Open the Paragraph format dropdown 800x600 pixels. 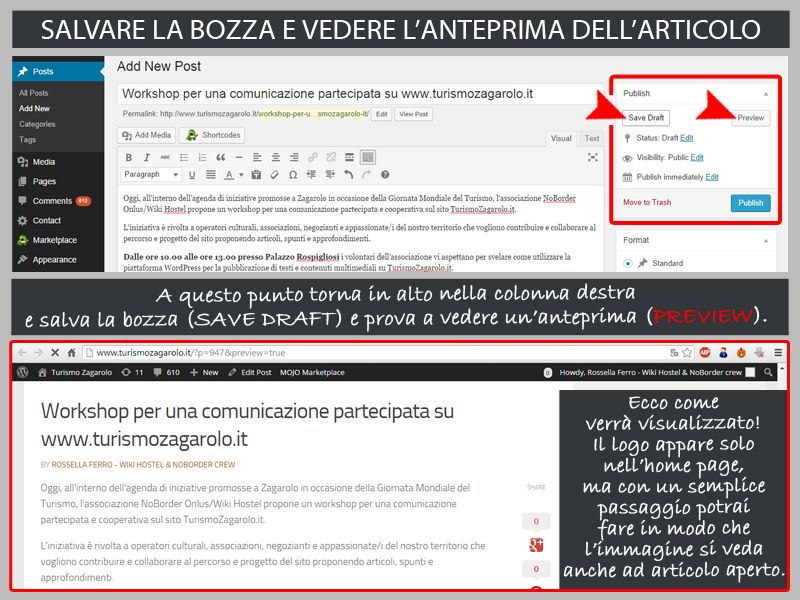pos(151,174)
